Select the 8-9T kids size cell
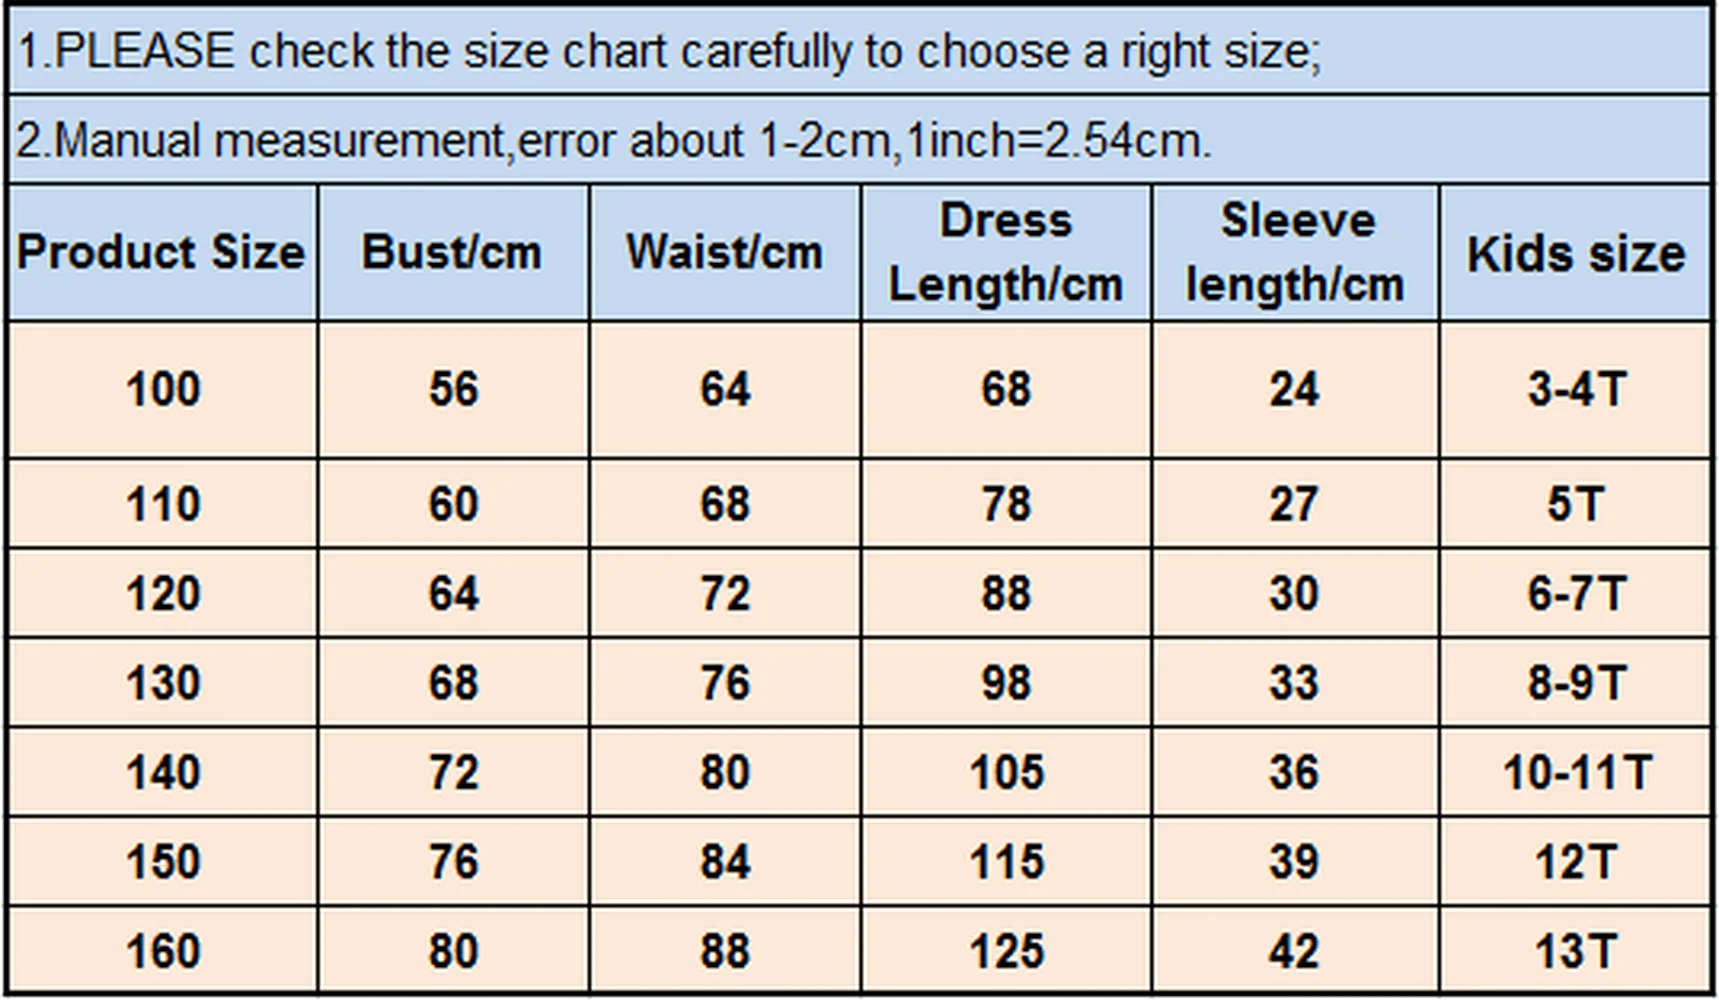Viewport: 1719px width, 1000px height. [1575, 683]
